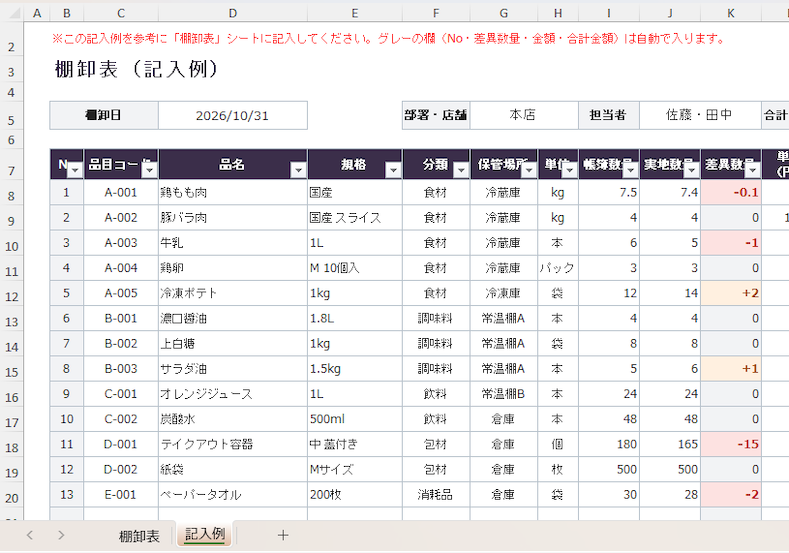Screen dimensions: 789x553
Task: Expand the 実地数量 column filter
Action: [x=691, y=171]
